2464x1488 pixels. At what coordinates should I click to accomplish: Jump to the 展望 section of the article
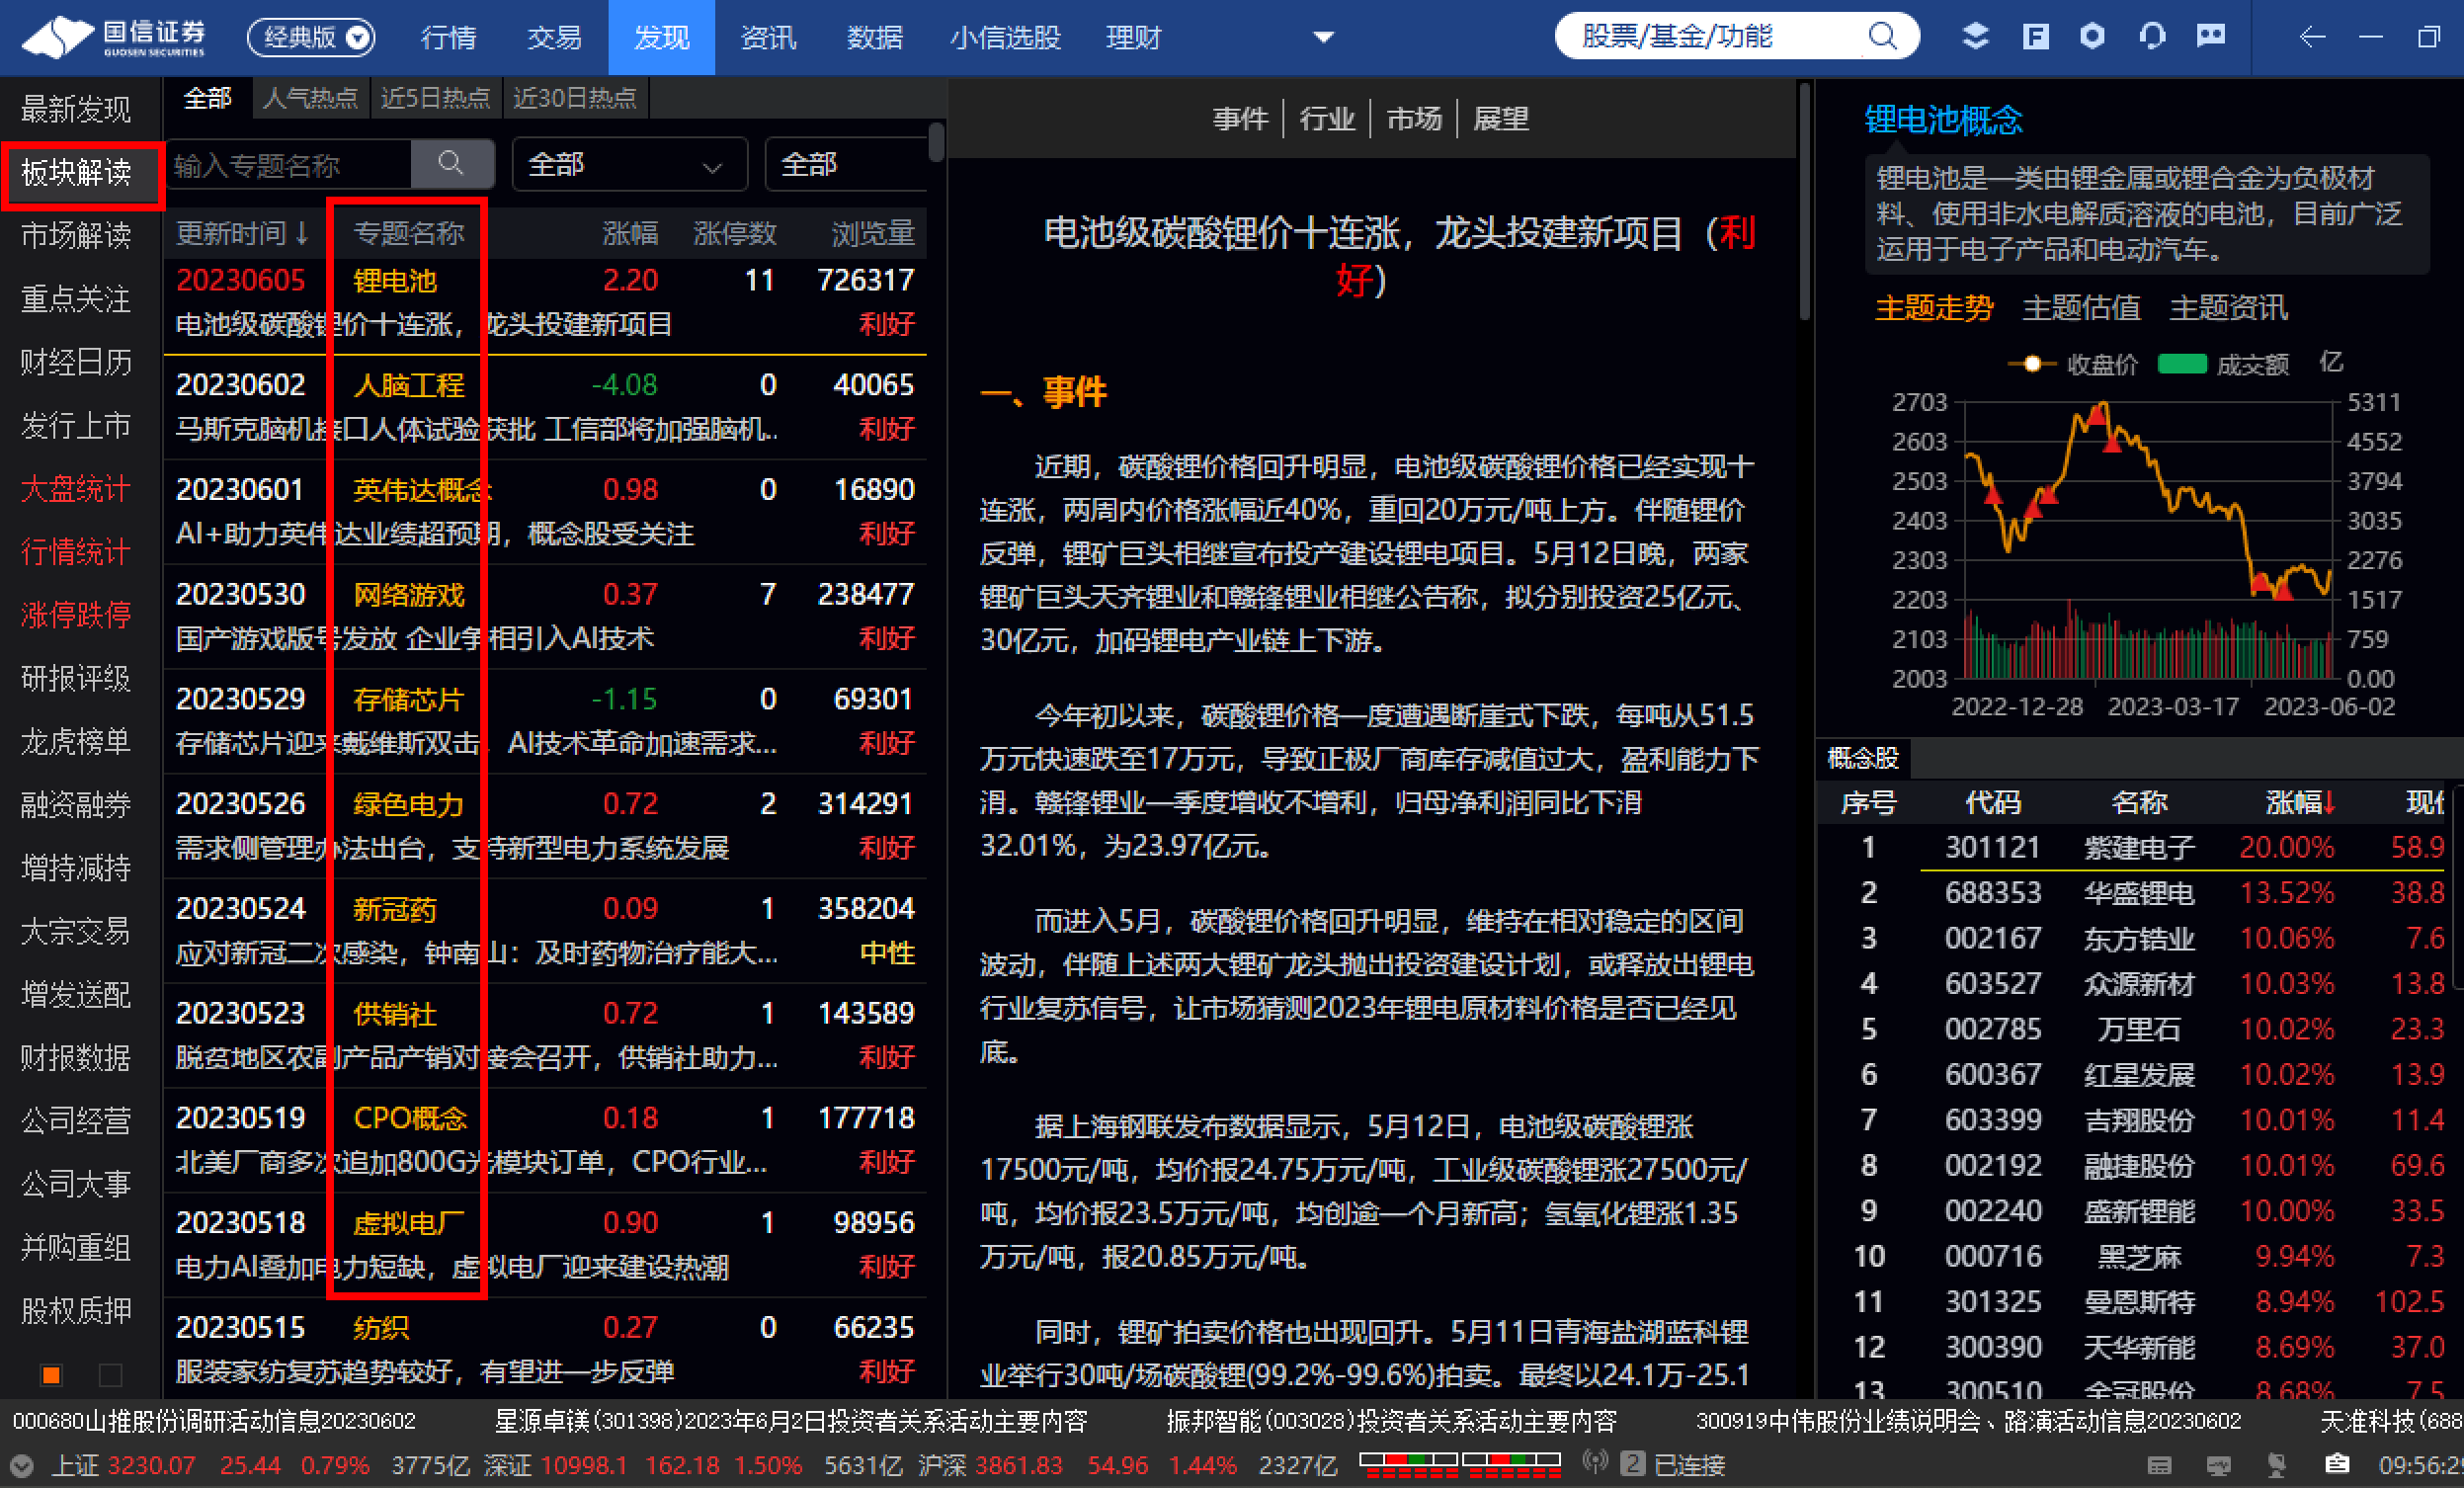pyautogui.click(x=1500, y=118)
